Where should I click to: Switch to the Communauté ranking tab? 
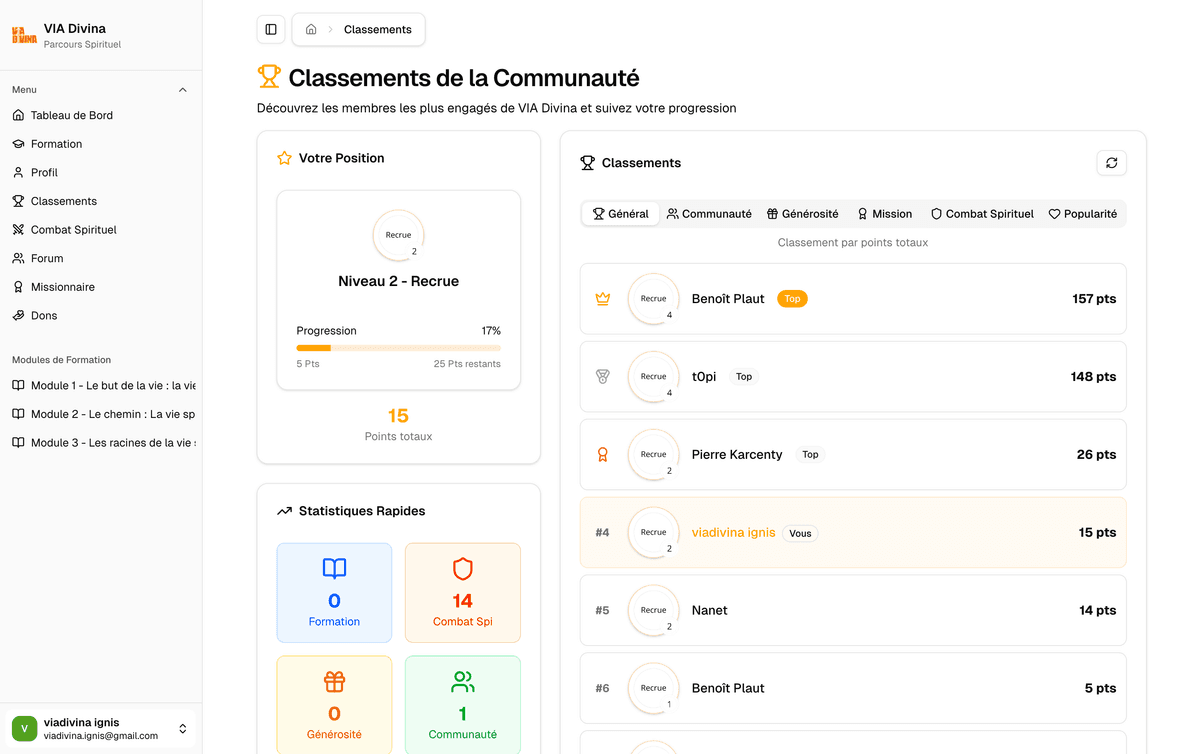pos(709,214)
